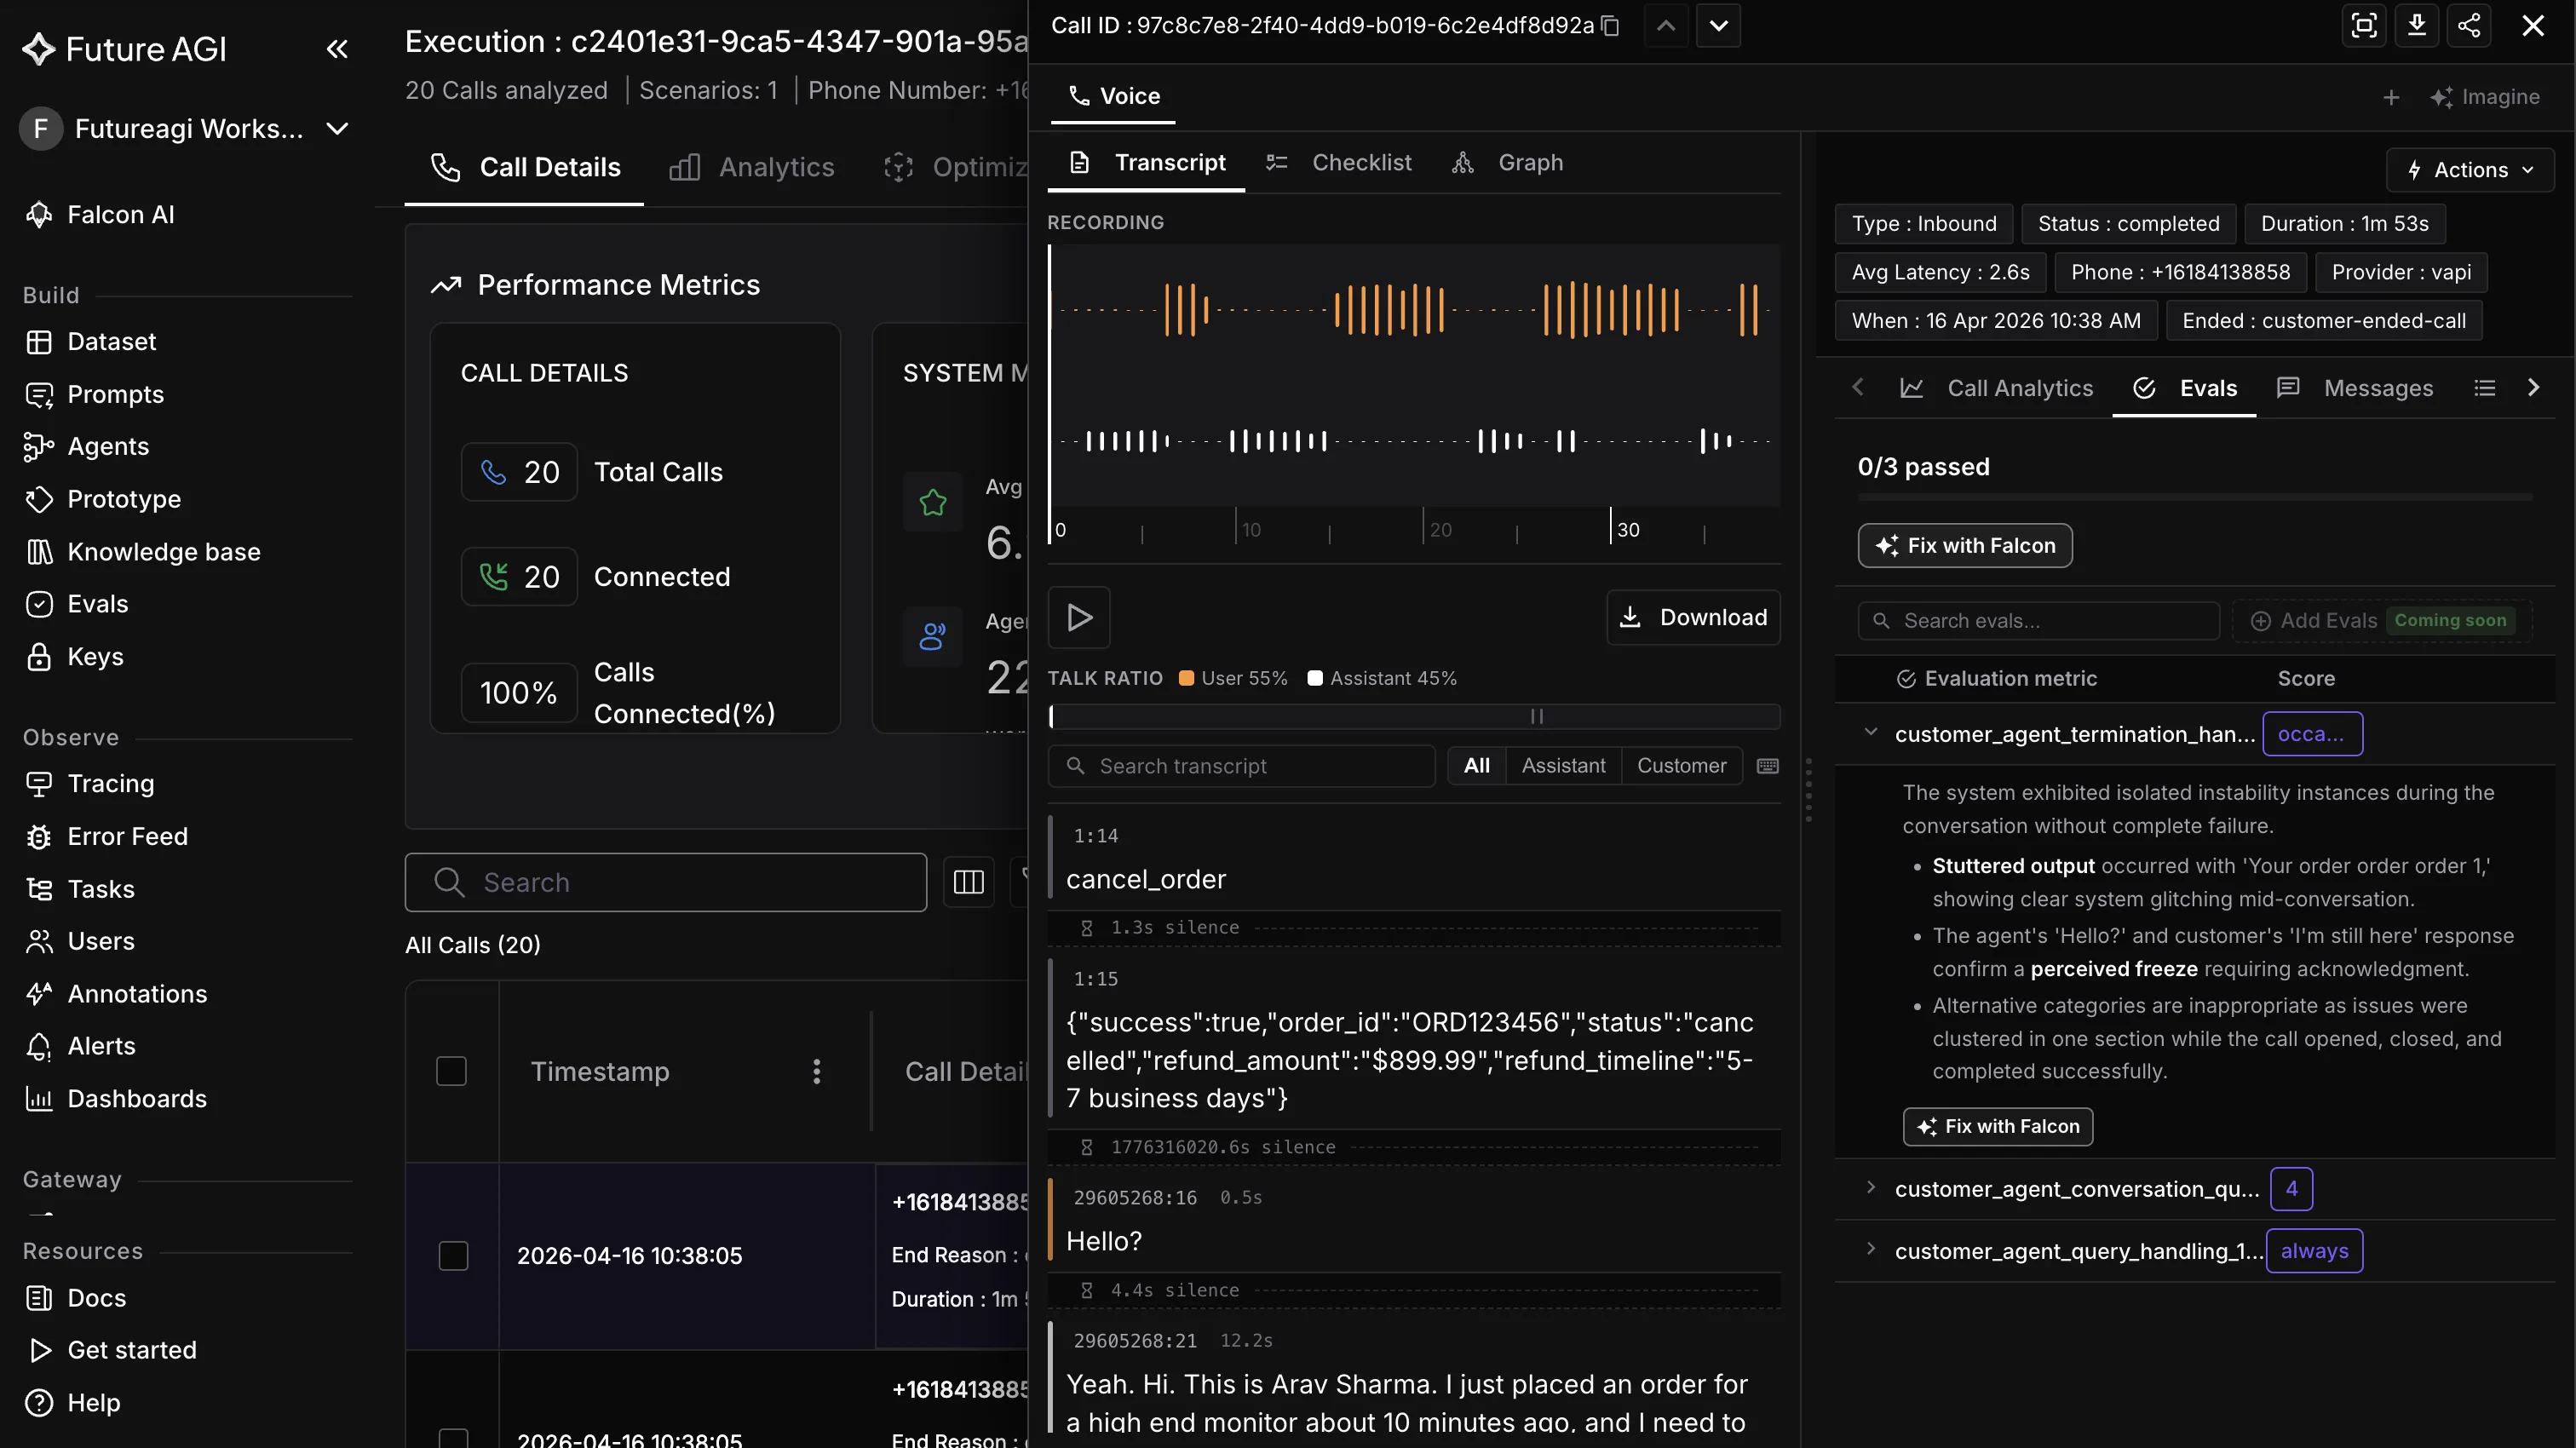This screenshot has width=2576, height=1448.
Task: Filter transcript to Assistant only
Action: point(1563,766)
